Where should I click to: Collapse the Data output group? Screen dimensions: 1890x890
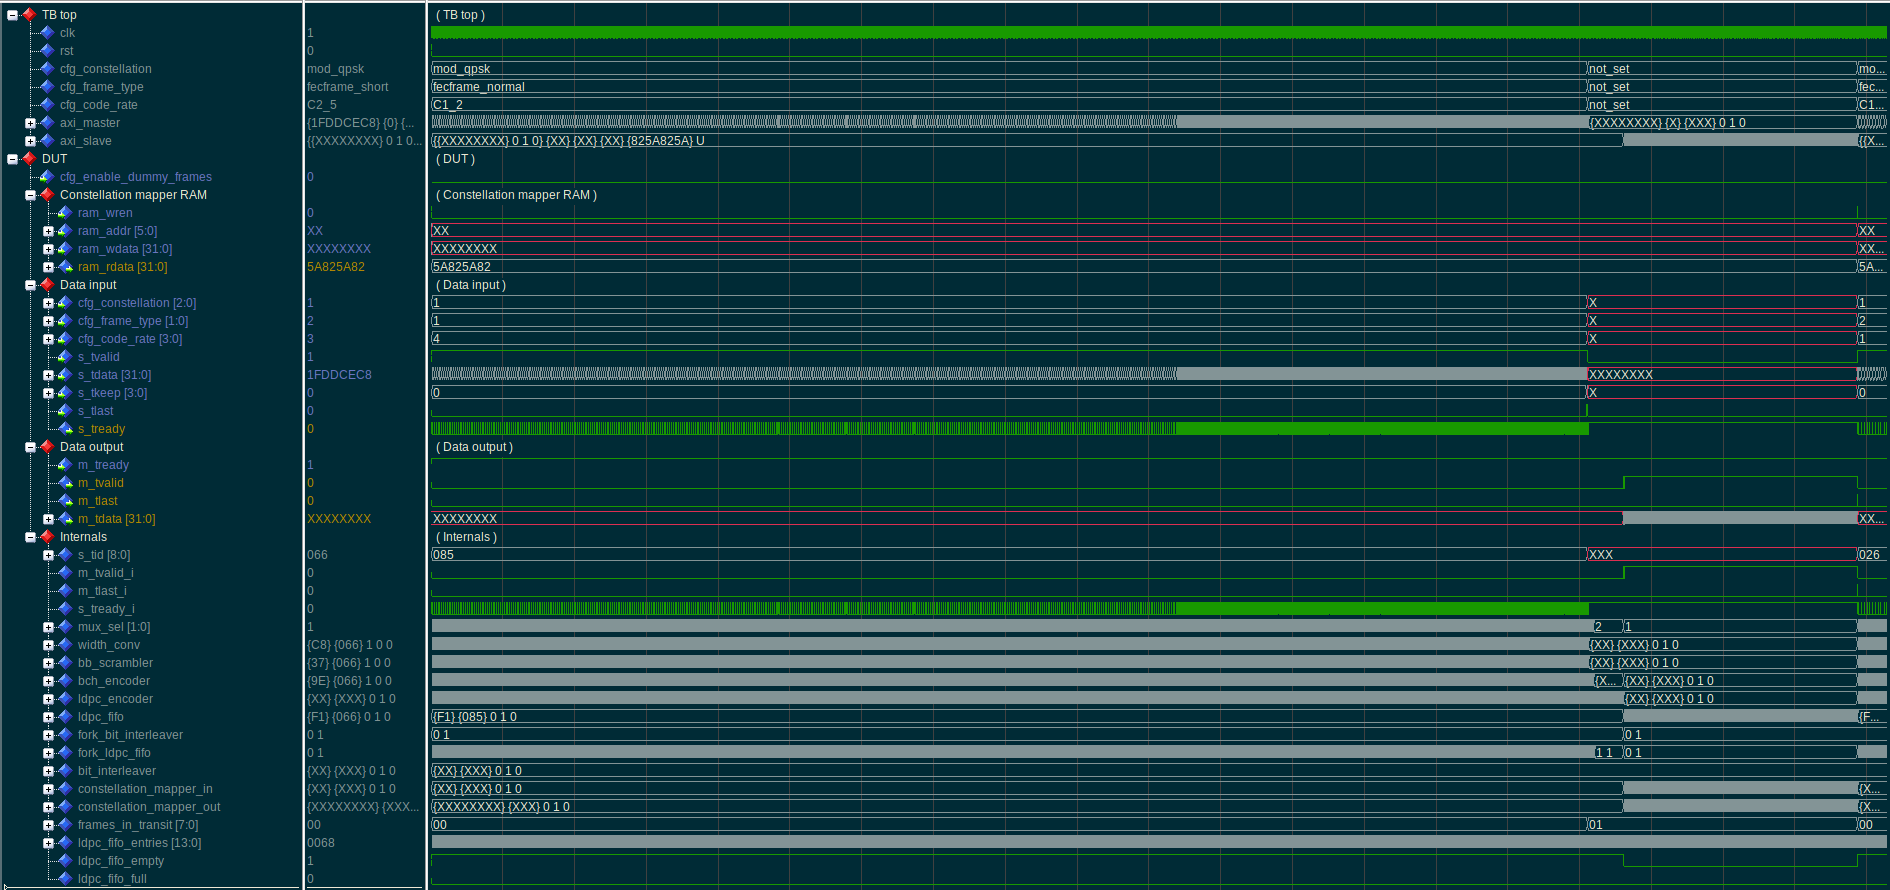point(30,447)
